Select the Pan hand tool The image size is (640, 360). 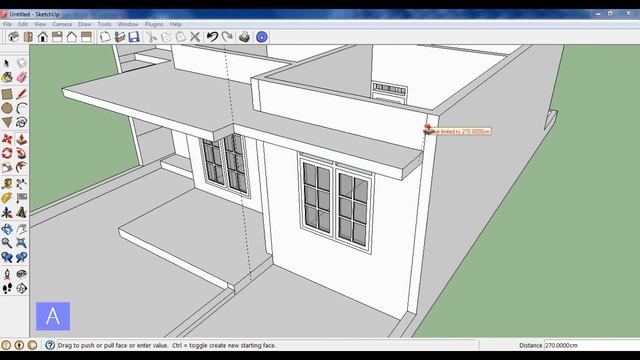pos(21,229)
